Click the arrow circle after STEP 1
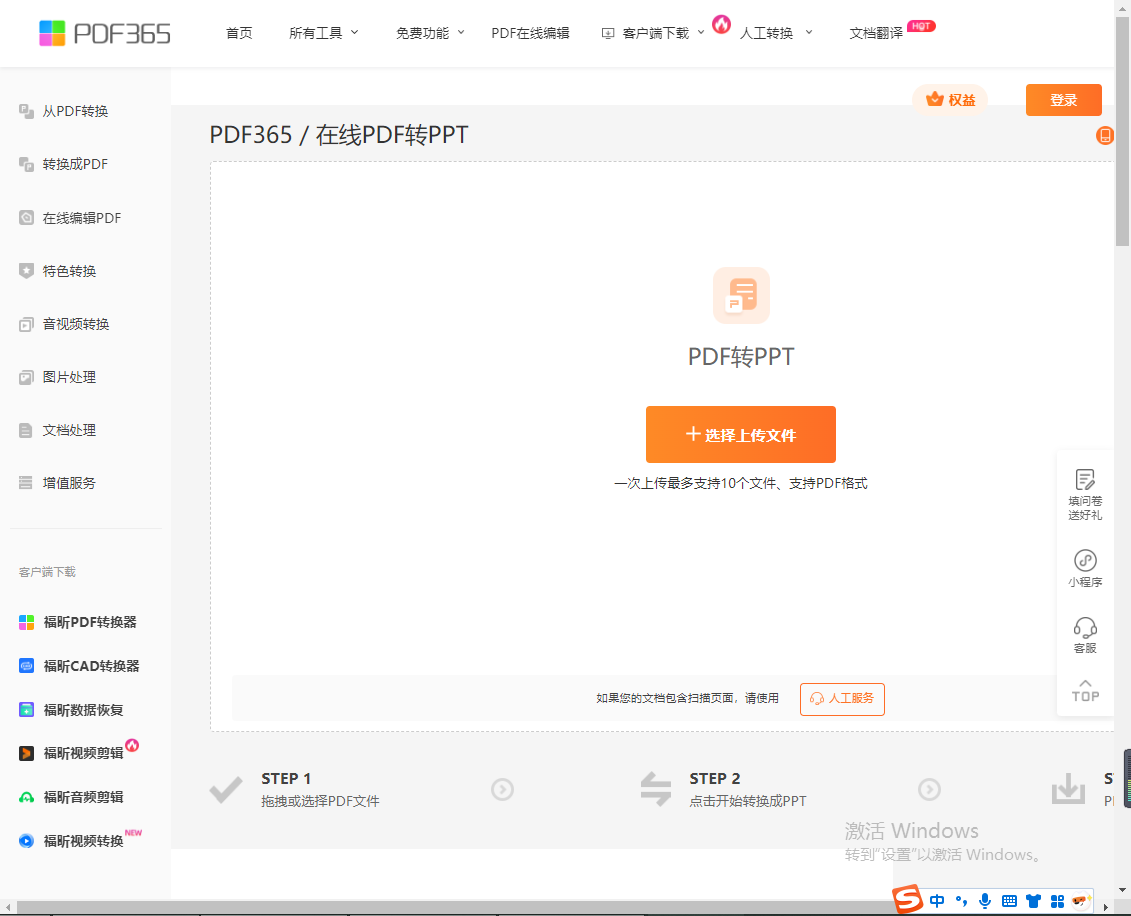1131x916 pixels. coord(503,790)
